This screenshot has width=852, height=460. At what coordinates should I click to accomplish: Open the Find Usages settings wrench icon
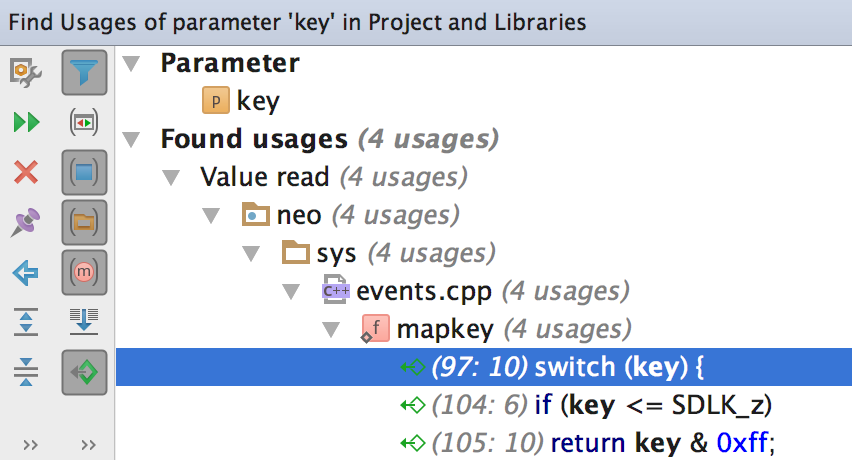(x=26, y=72)
